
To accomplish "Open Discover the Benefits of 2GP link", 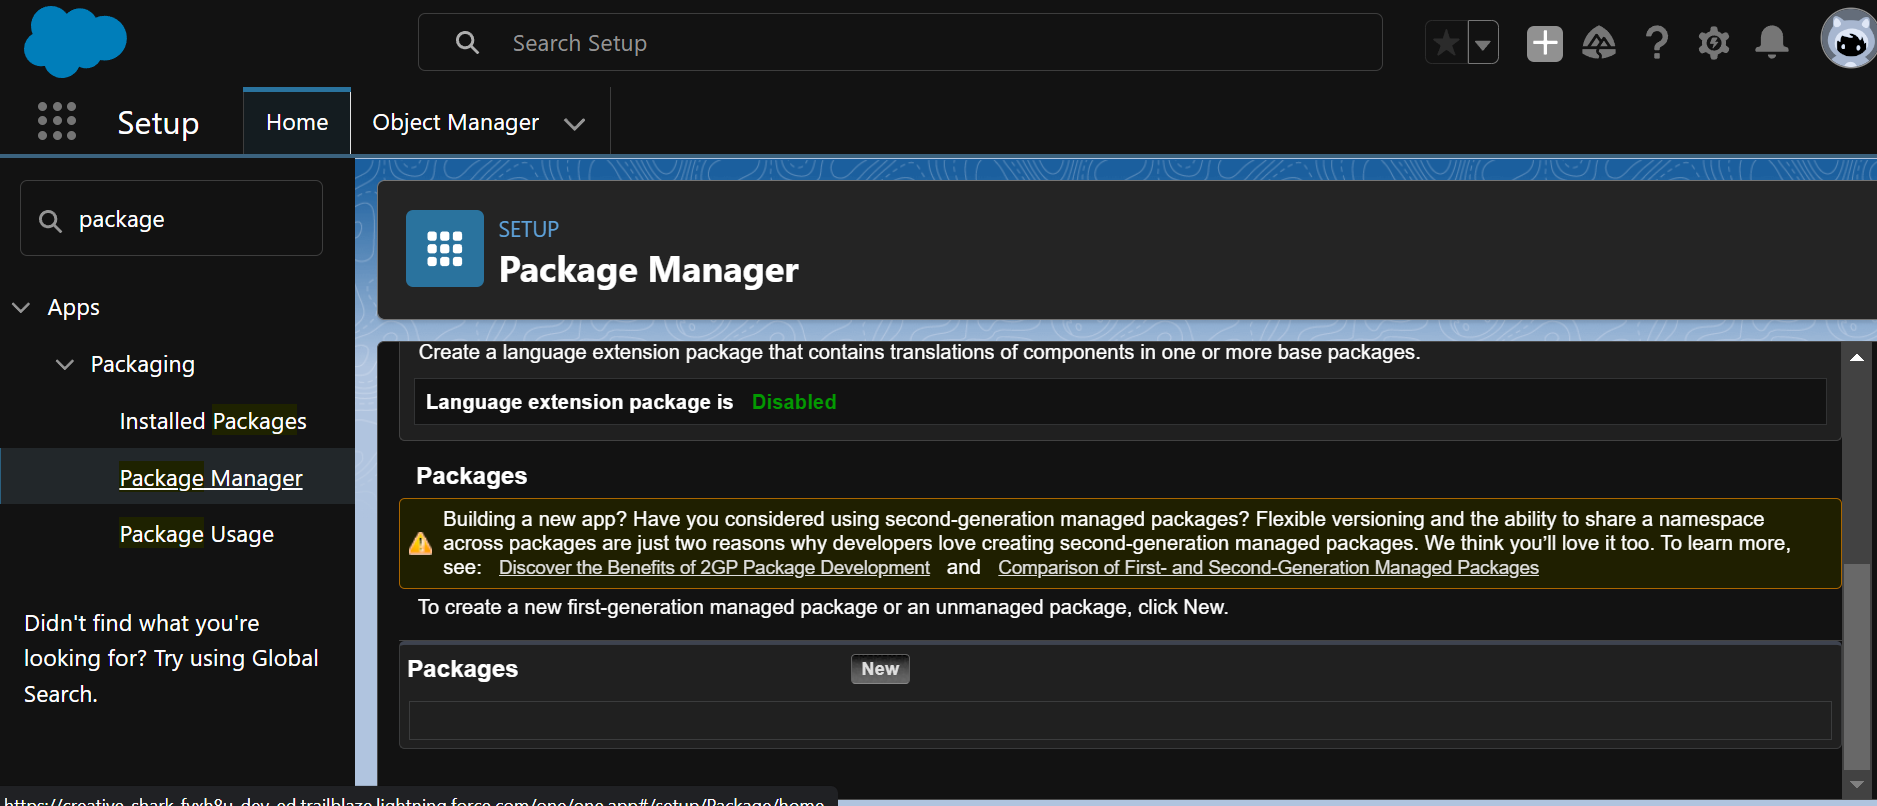I will [714, 568].
